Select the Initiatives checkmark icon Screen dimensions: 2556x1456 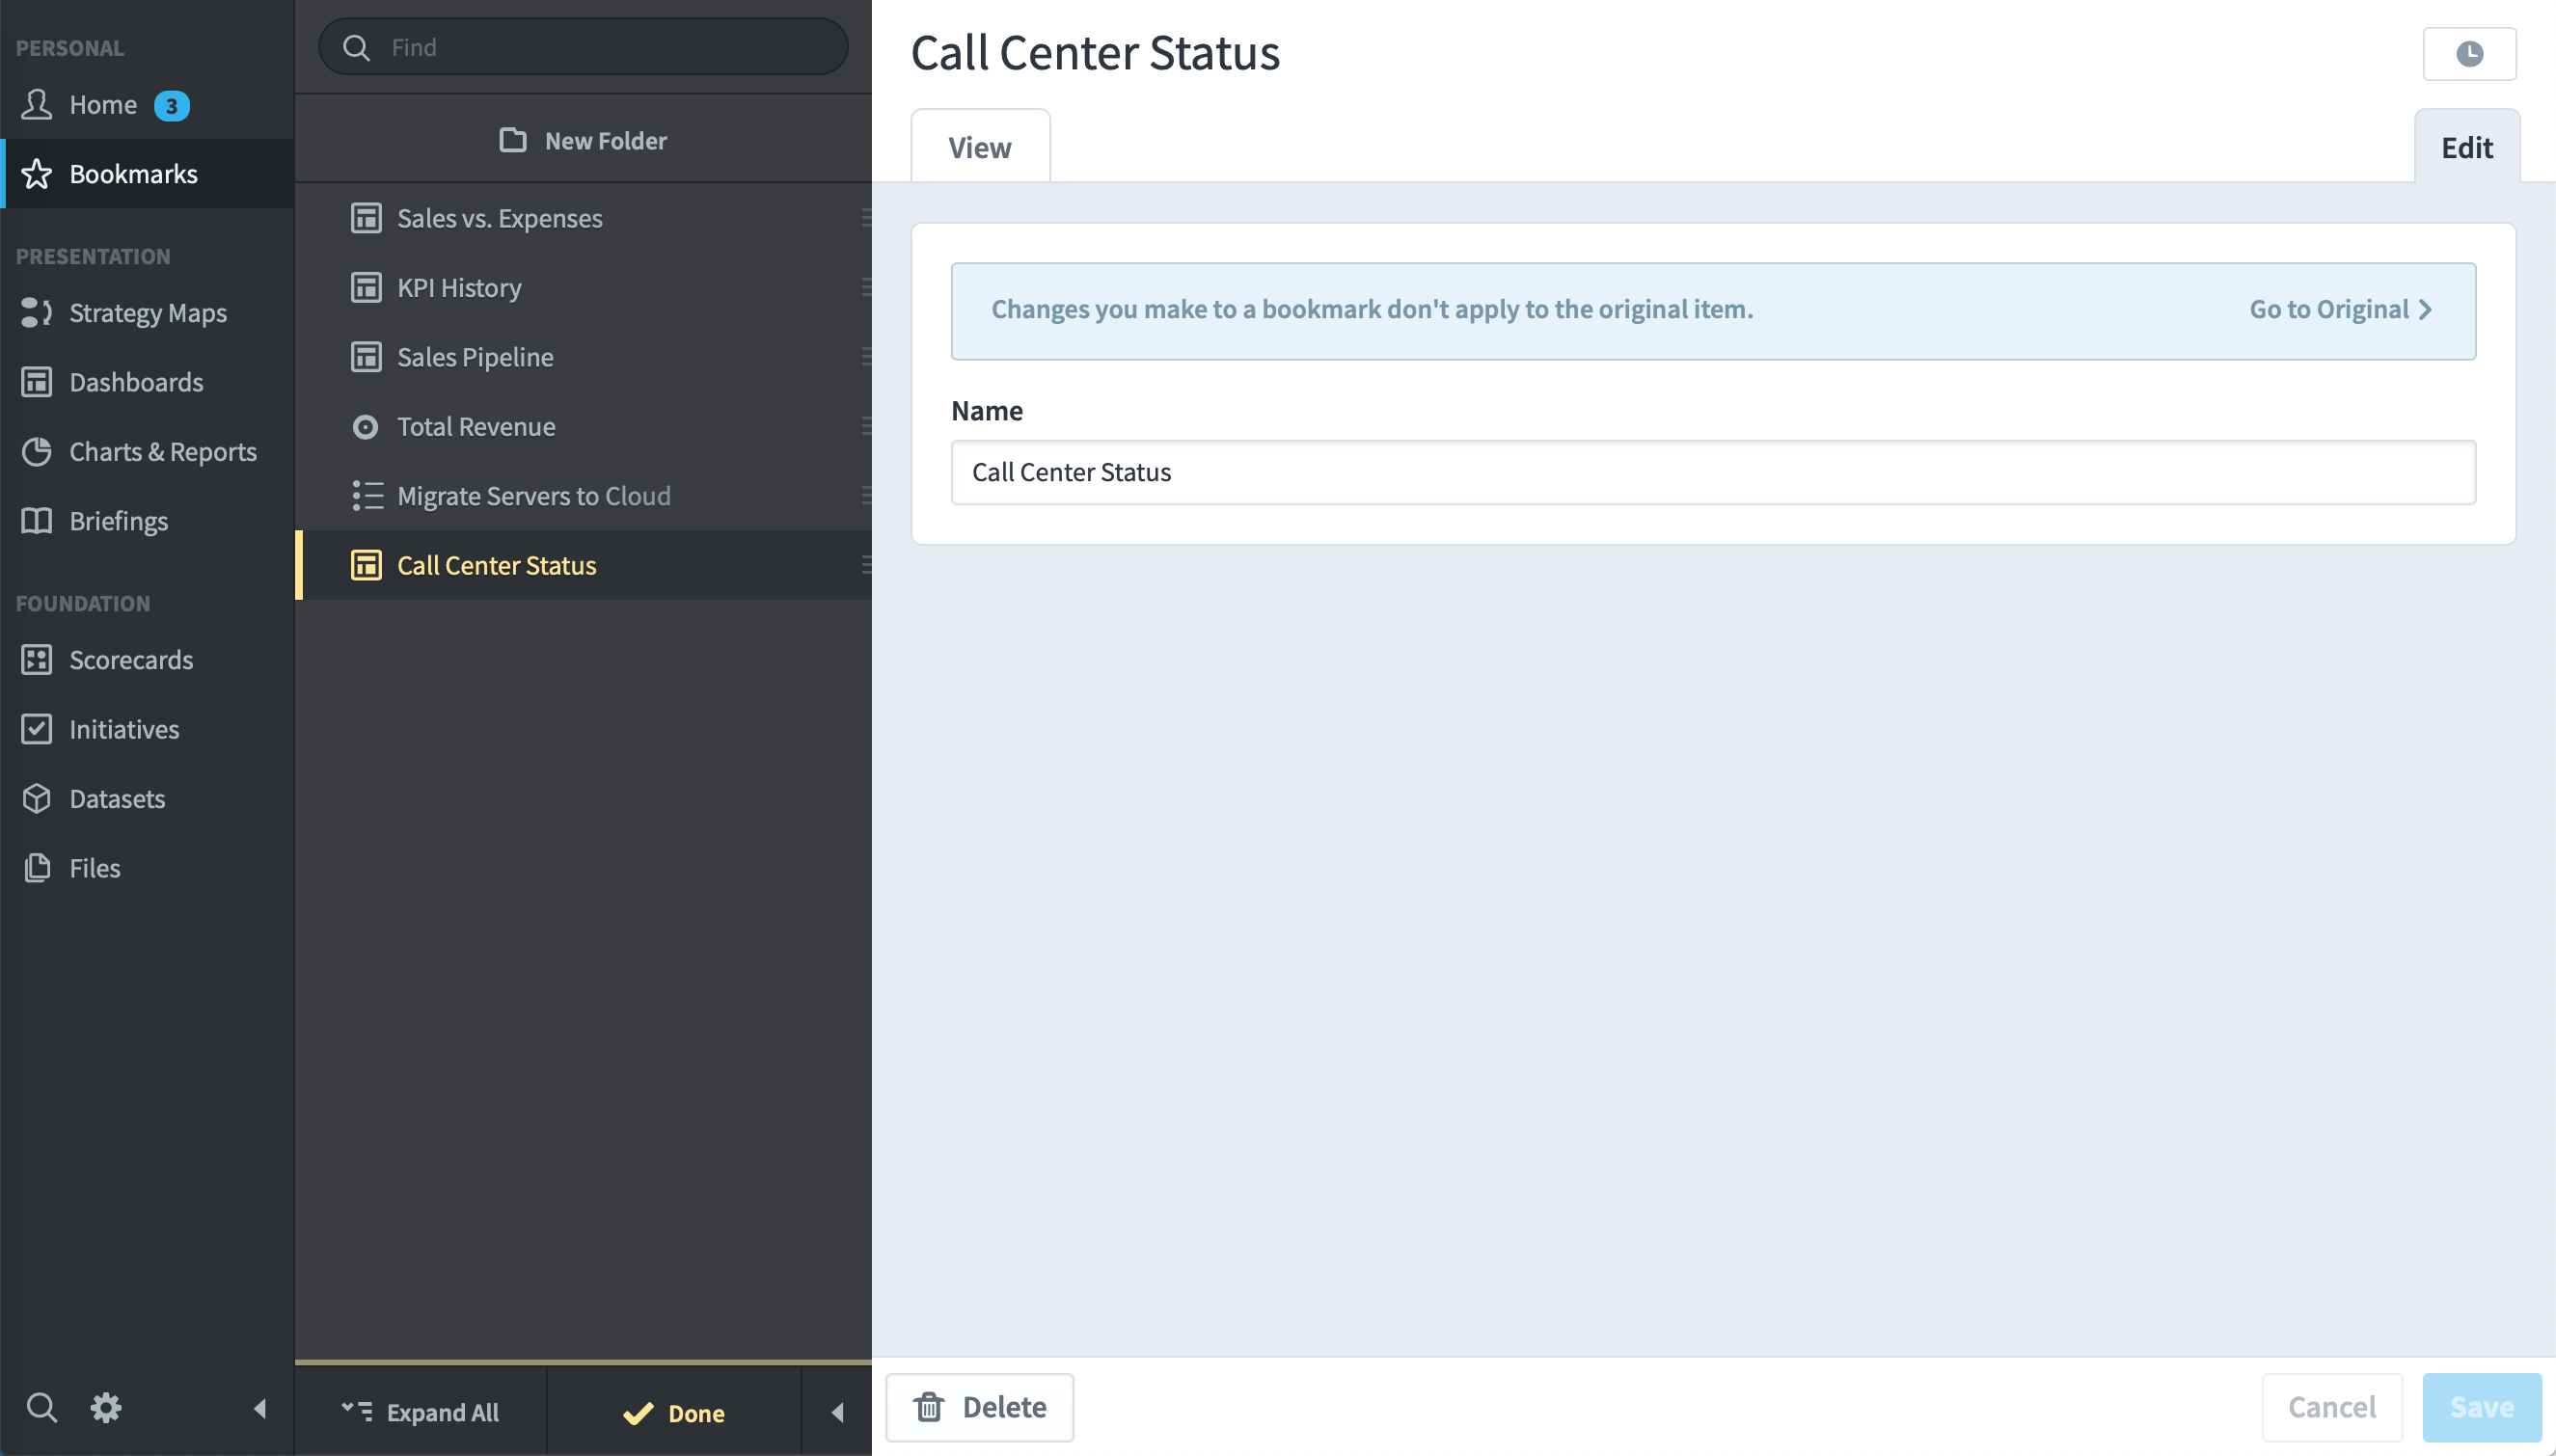click(x=37, y=729)
